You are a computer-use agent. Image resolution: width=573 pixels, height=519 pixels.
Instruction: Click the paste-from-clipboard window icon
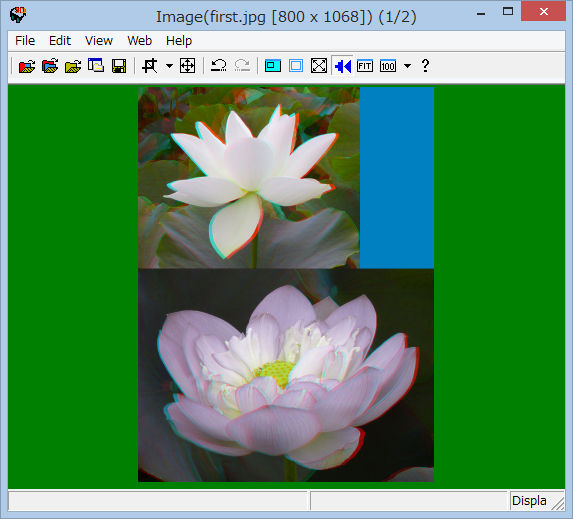click(96, 66)
